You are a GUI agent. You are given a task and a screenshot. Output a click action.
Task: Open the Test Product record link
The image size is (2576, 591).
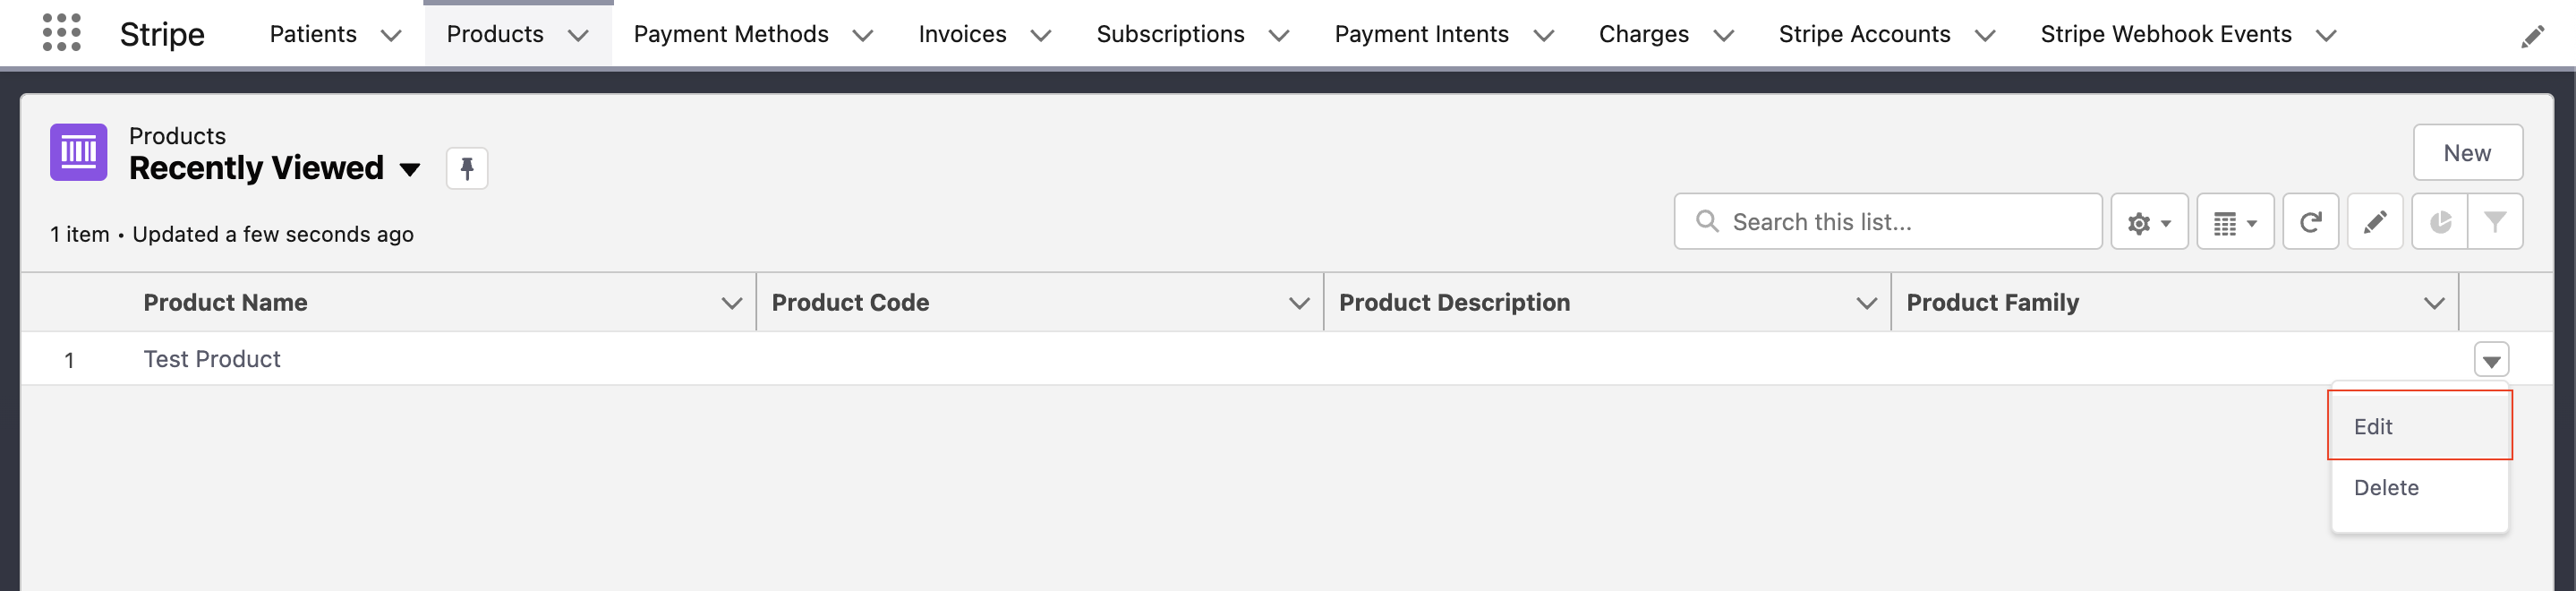tap(212, 359)
